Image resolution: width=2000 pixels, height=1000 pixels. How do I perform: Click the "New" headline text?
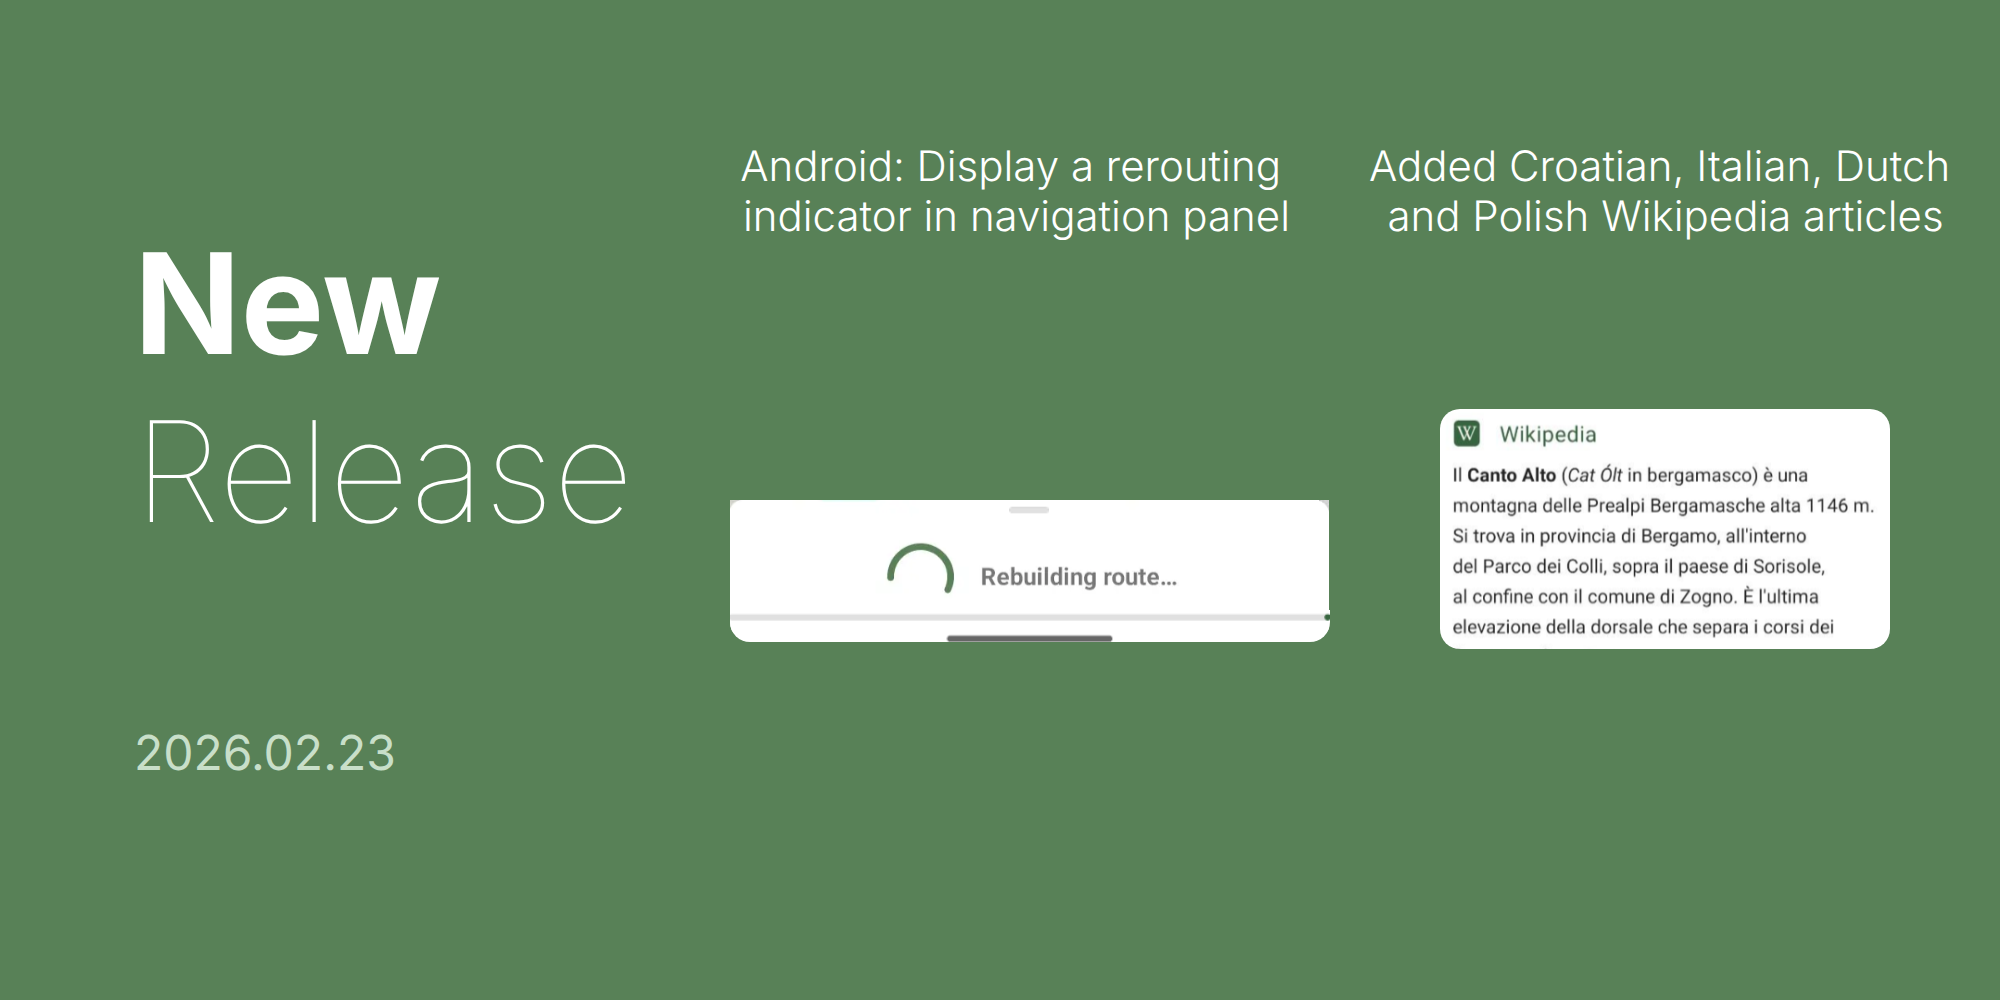coord(288,303)
